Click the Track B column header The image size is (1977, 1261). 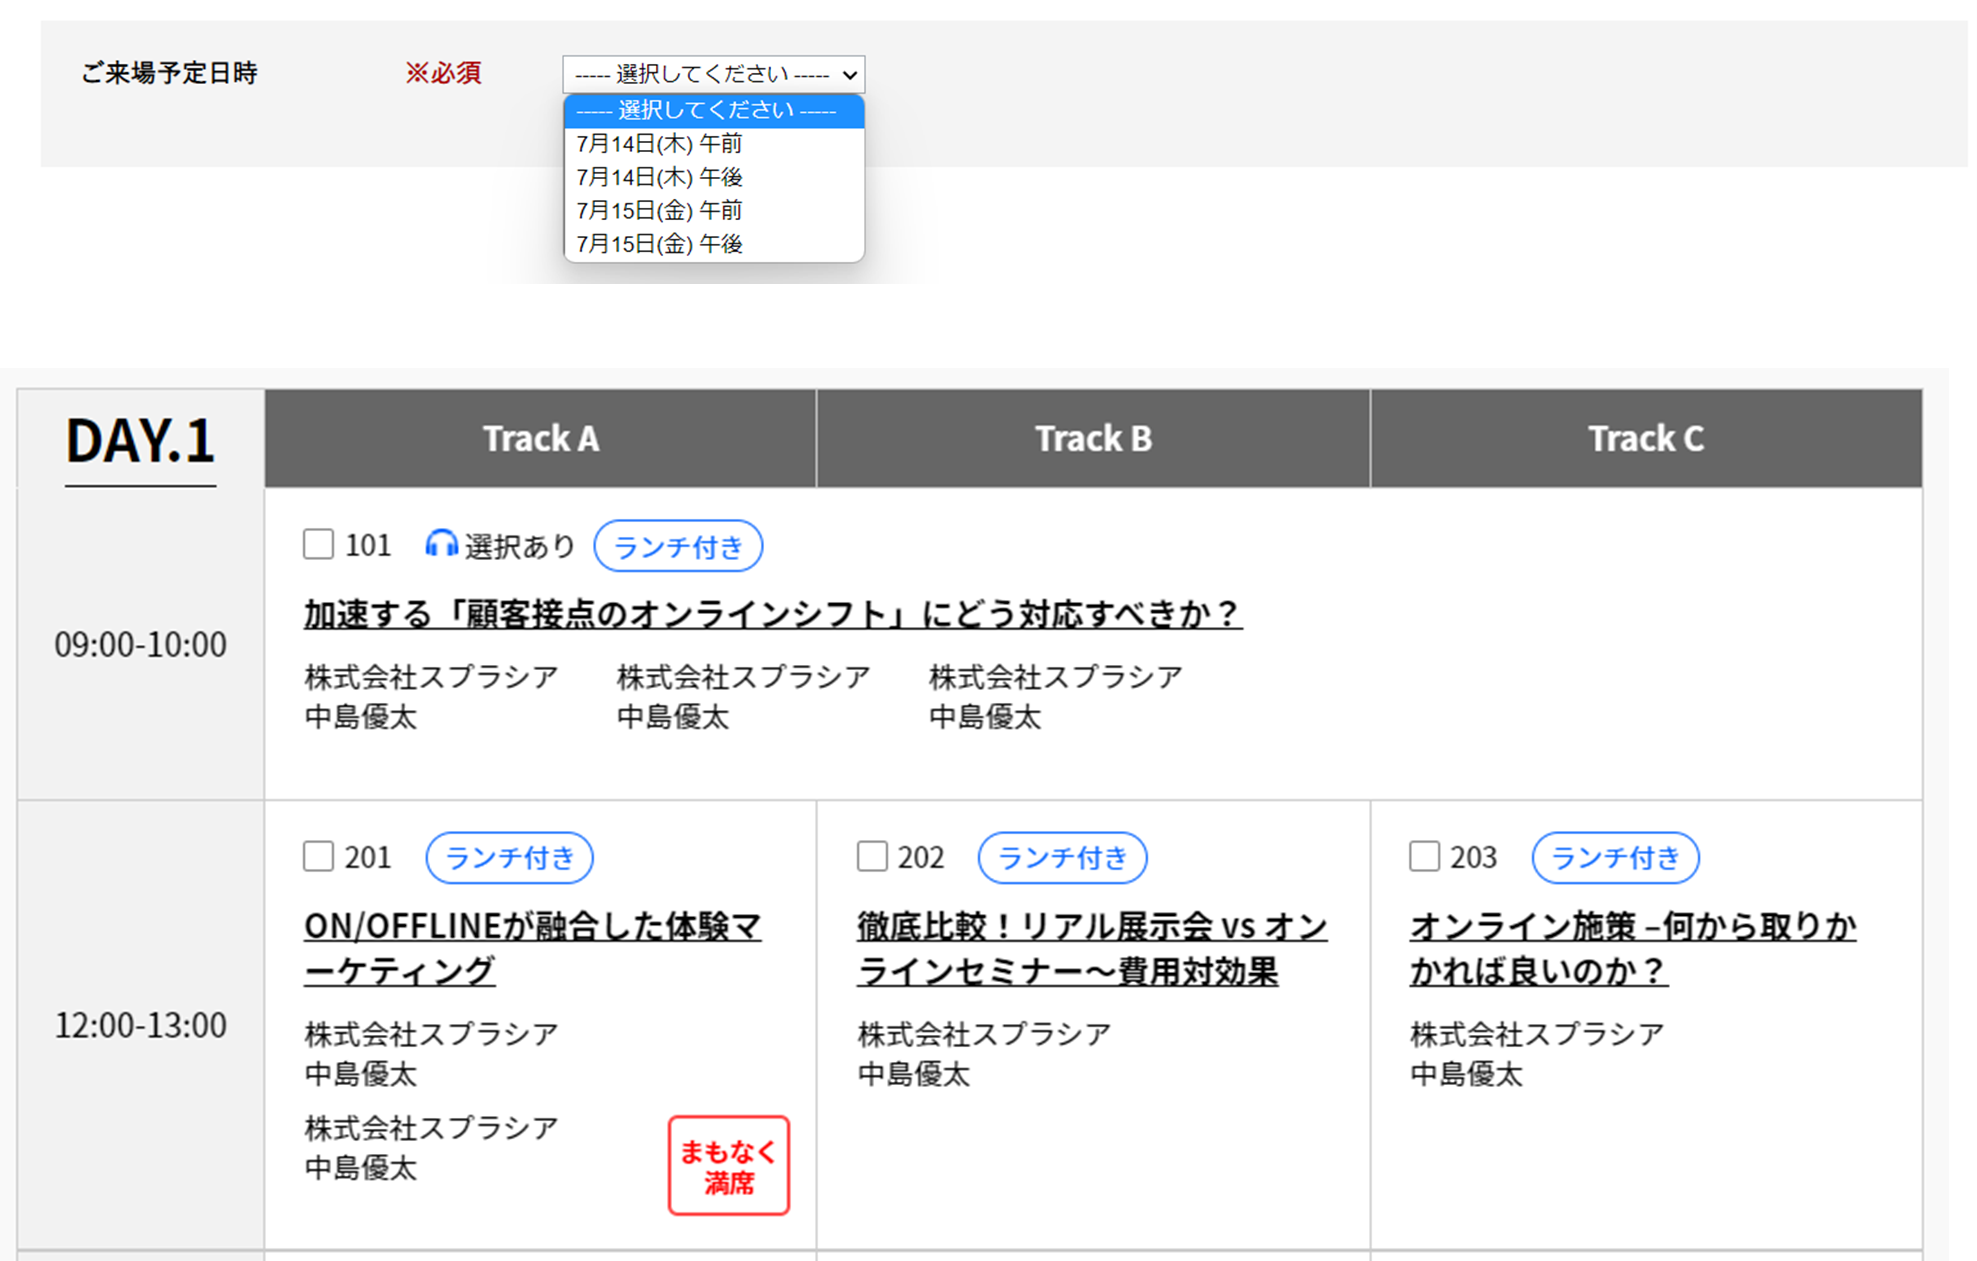tap(1094, 438)
